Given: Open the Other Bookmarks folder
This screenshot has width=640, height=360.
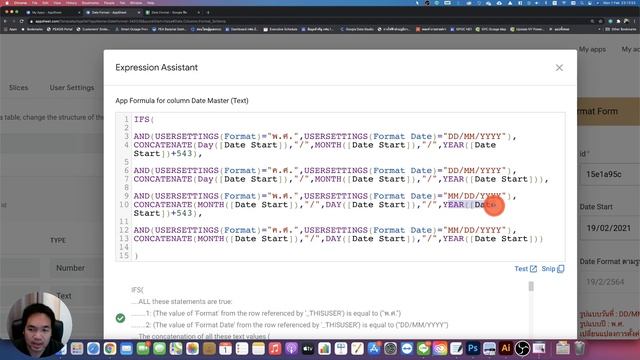Looking at the screenshot, I should pyautogui.click(x=620, y=29).
